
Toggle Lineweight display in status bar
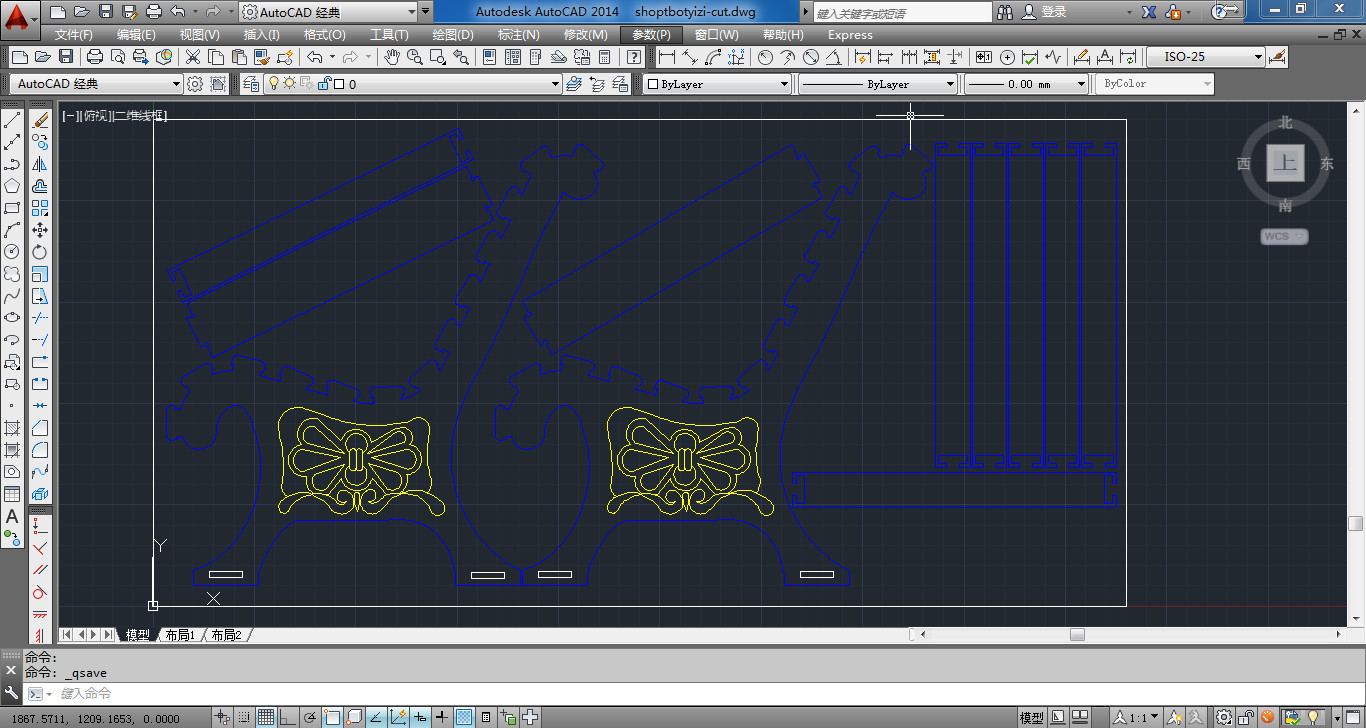(x=442, y=717)
